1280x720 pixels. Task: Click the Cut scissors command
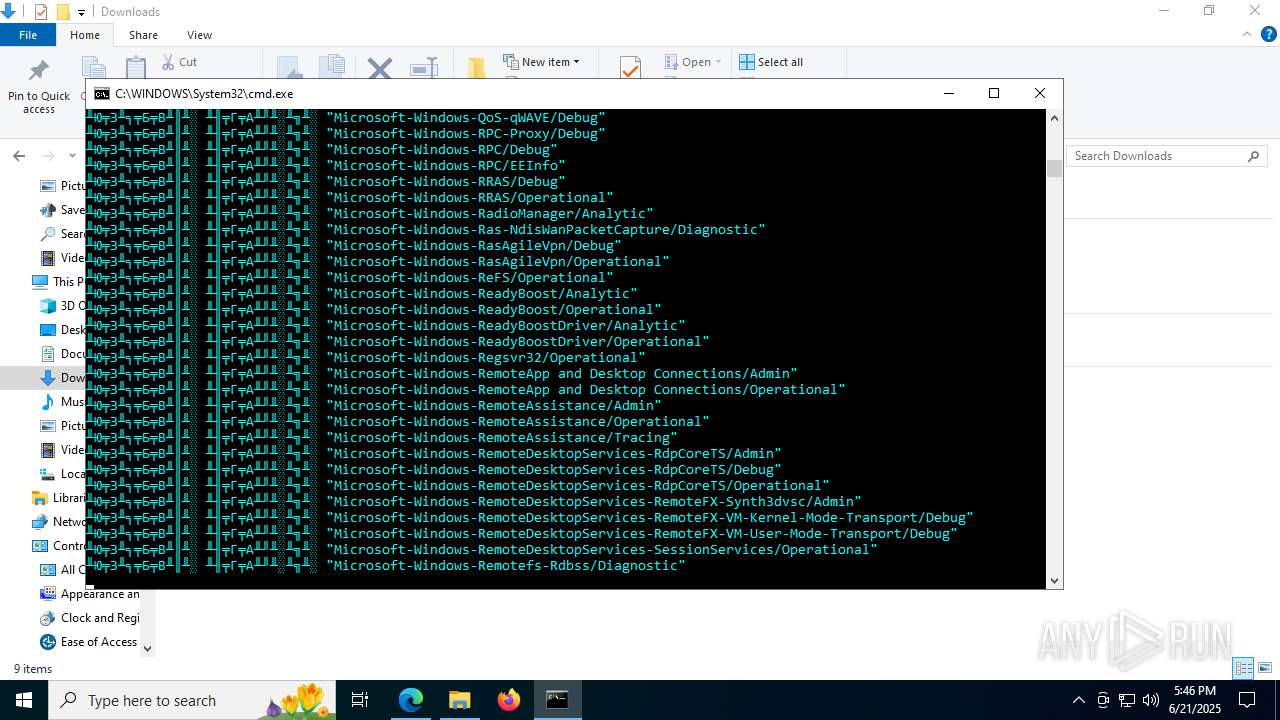click(x=180, y=62)
